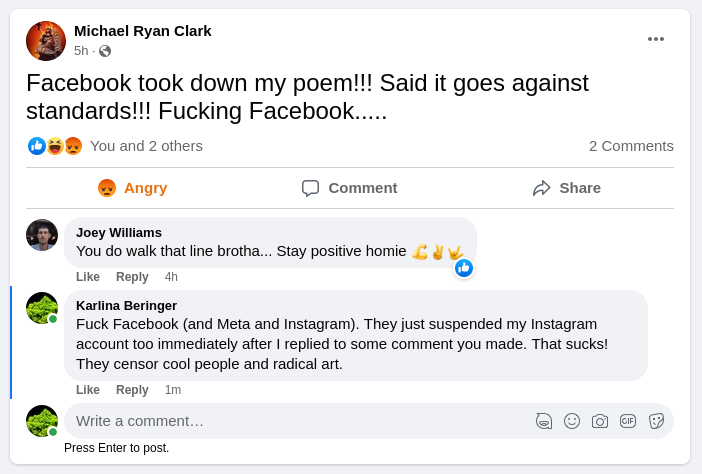The height and width of the screenshot is (474, 702).
Task: View the post's reaction emoji summary
Action: click(x=55, y=146)
